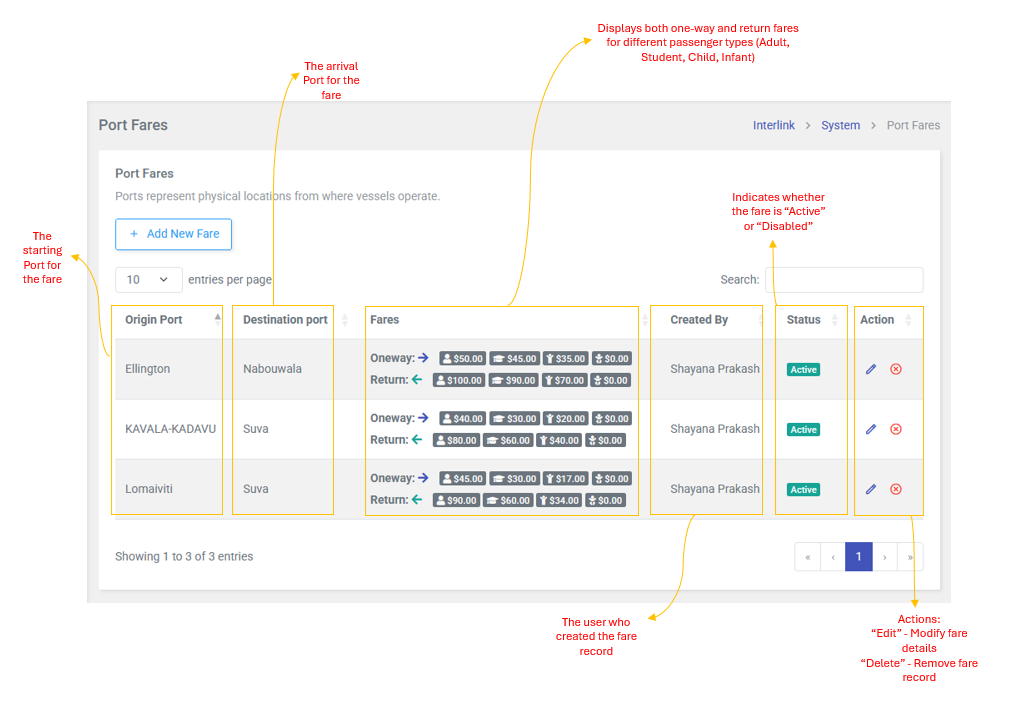
Task: Click the Add New Fare button
Action: (174, 234)
